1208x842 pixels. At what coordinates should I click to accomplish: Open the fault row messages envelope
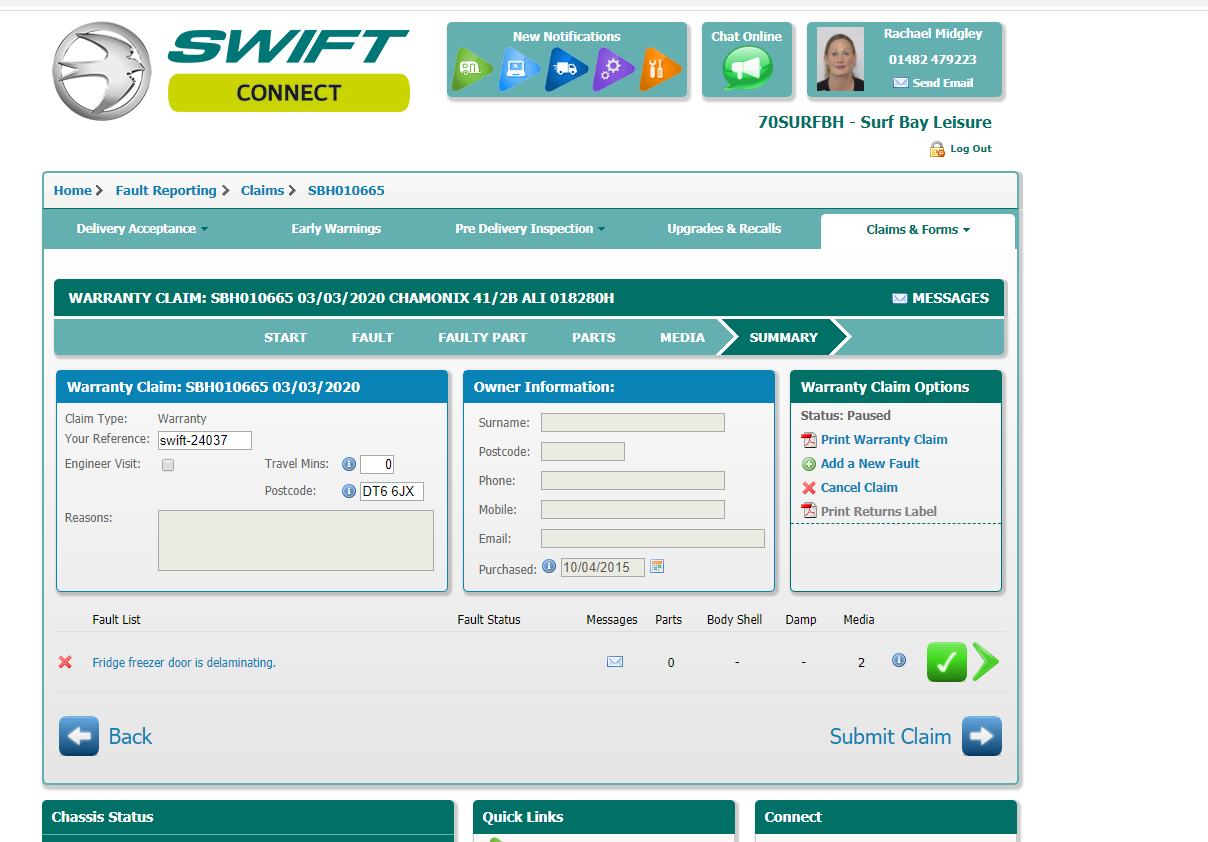tap(615, 662)
